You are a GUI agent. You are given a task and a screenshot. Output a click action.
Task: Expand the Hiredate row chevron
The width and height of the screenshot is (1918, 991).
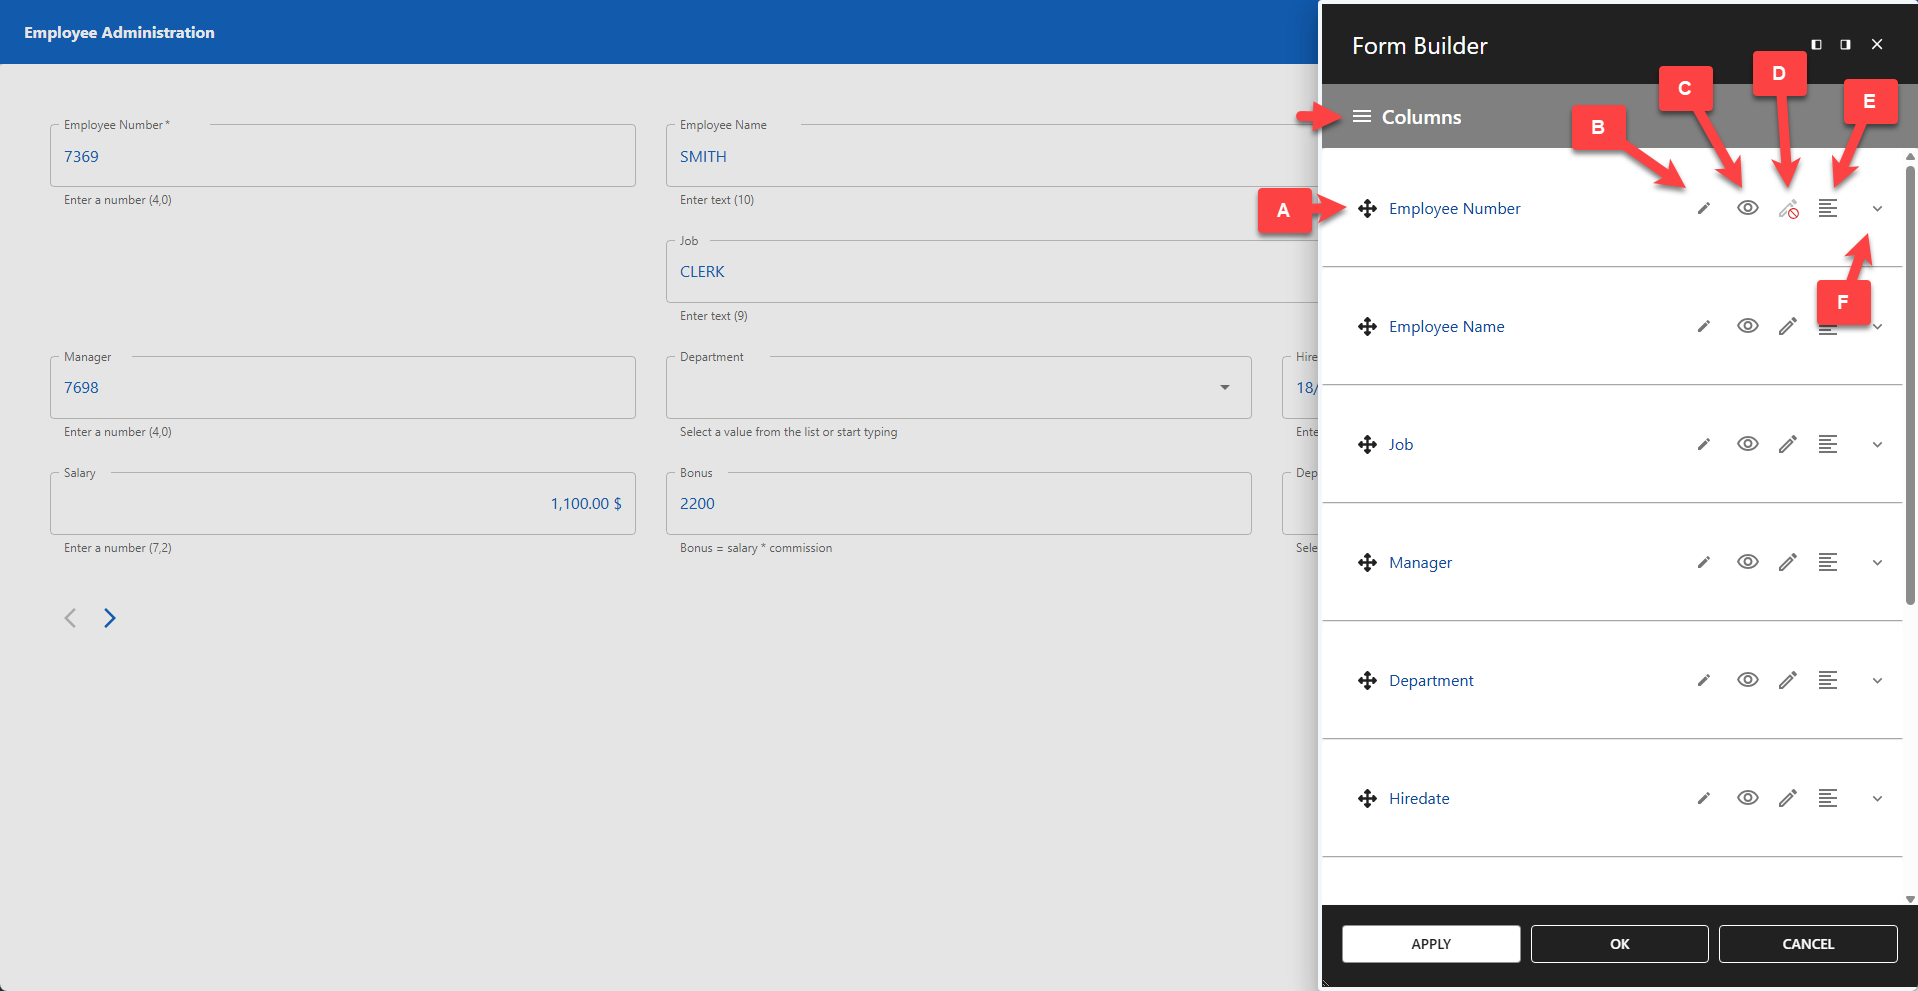pyautogui.click(x=1877, y=798)
